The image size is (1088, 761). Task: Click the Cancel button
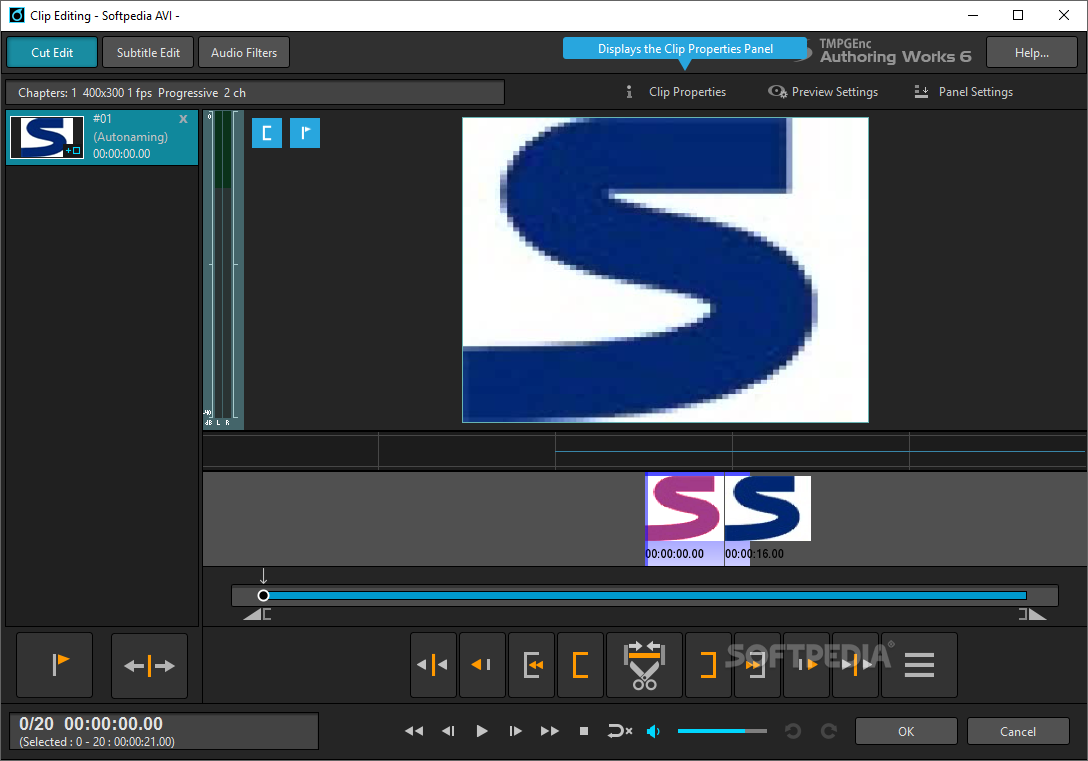1017,731
